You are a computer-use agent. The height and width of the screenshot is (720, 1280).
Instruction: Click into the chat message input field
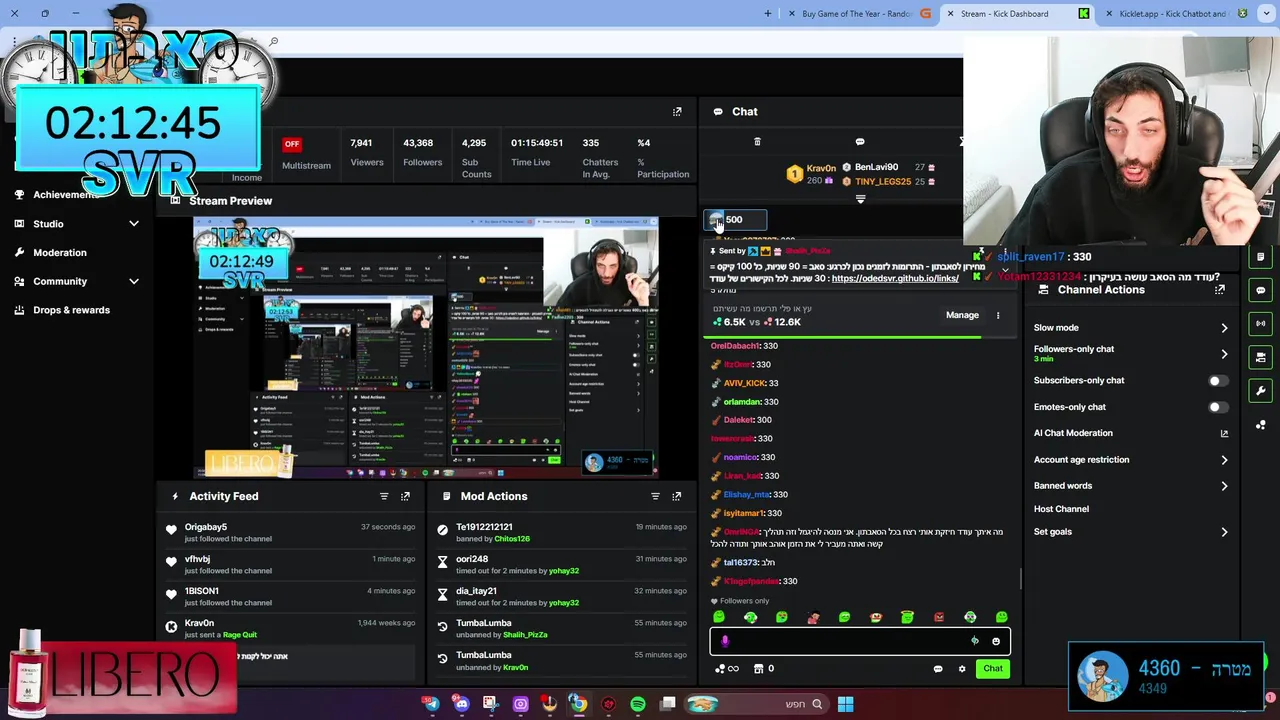[x=860, y=641]
